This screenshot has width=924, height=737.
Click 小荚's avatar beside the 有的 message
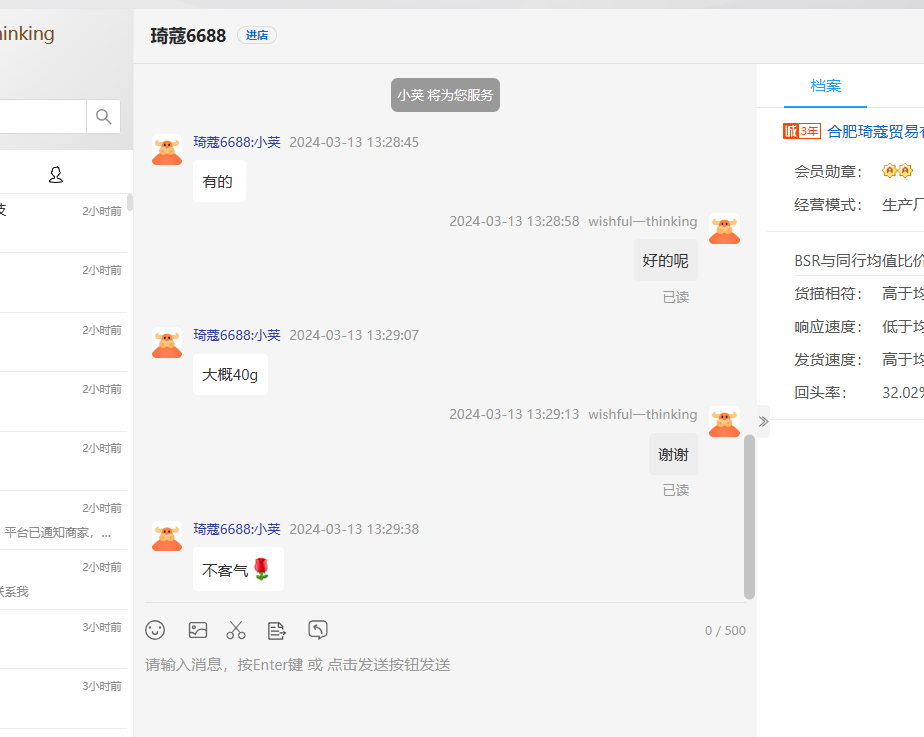click(x=167, y=150)
